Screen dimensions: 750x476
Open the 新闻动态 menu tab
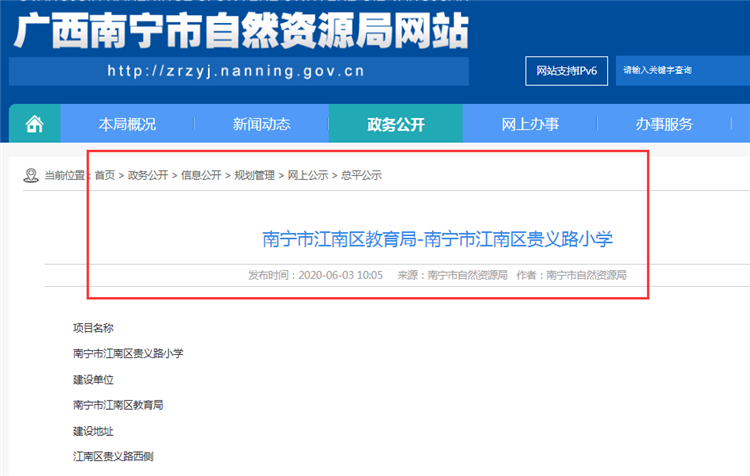coord(262,124)
